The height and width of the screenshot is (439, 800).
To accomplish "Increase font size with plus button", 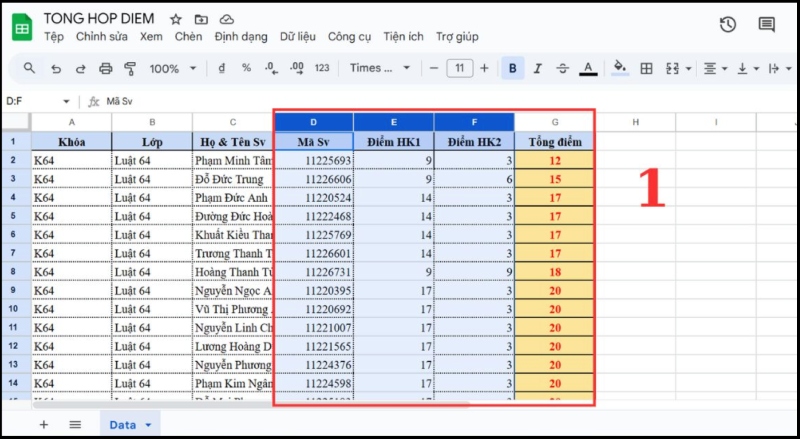I will 484,68.
